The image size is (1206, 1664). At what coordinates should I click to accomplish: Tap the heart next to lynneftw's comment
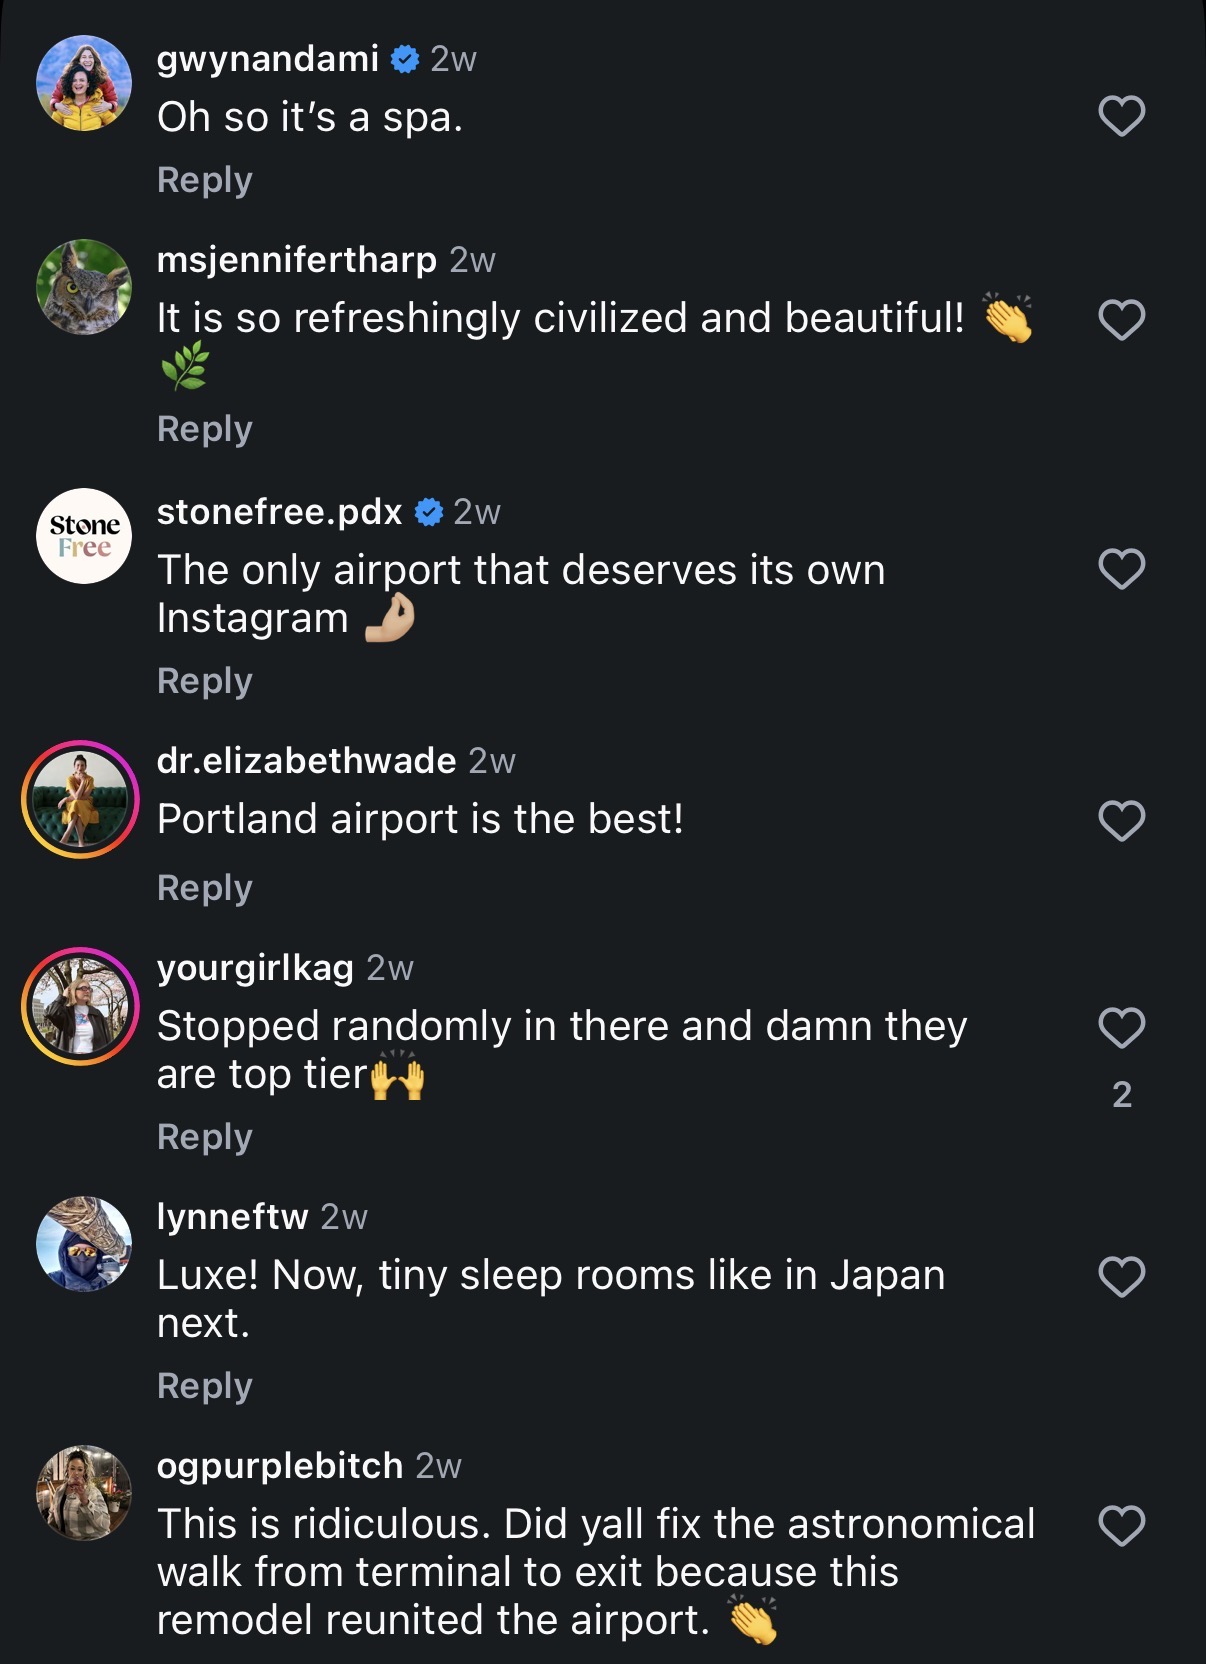[x=1121, y=1277]
